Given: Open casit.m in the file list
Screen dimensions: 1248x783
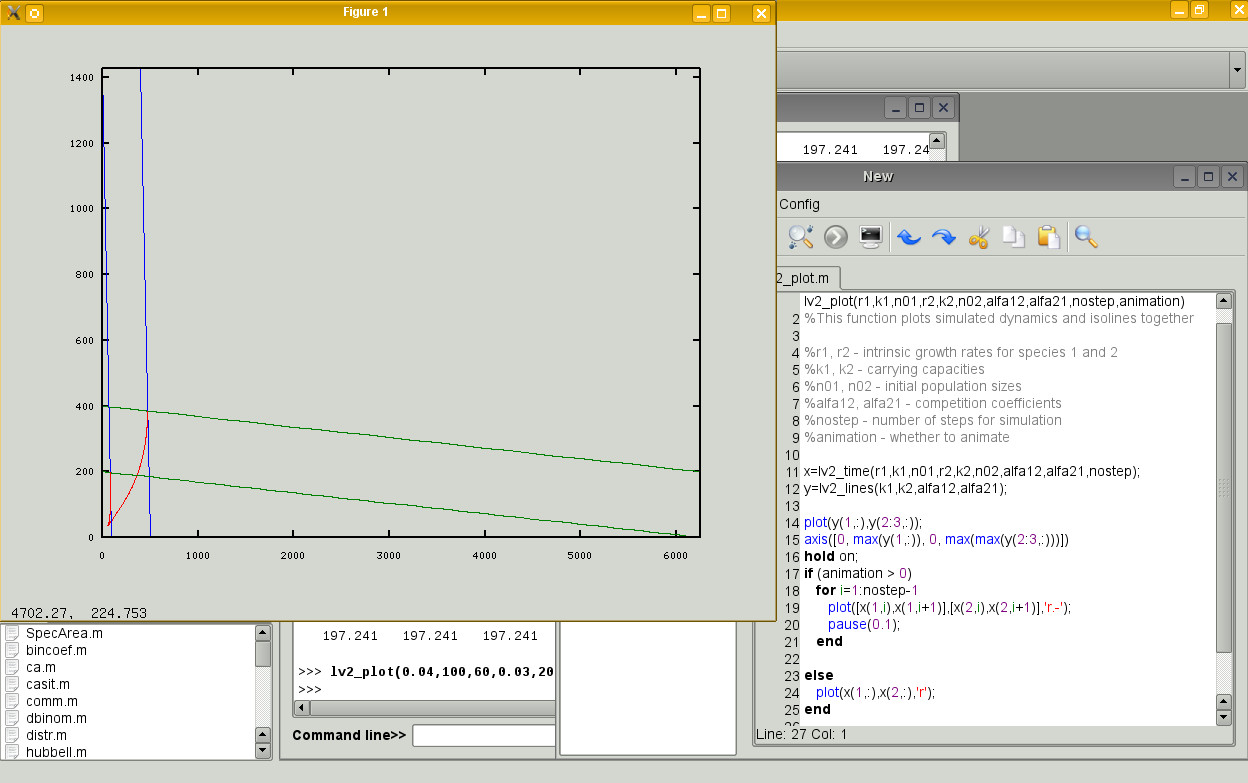Looking at the screenshot, I should 48,684.
